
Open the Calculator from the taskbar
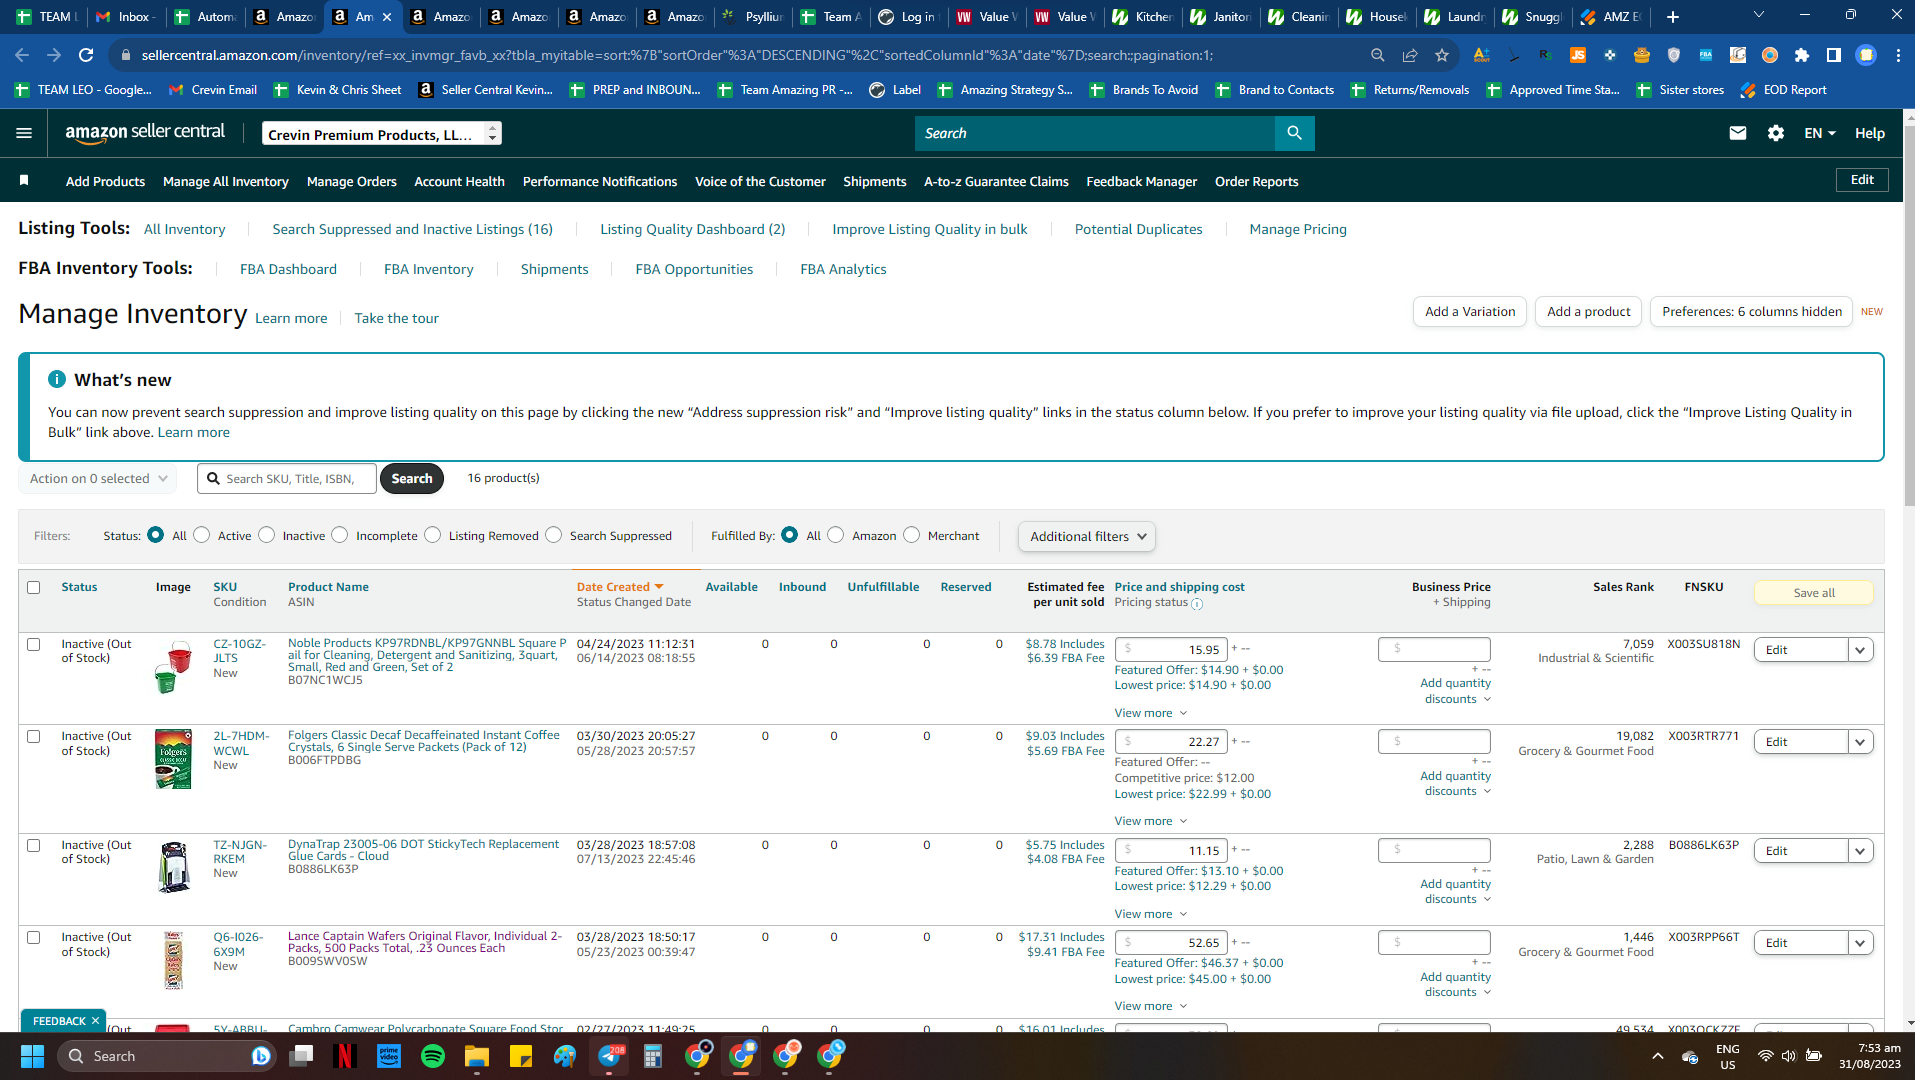[x=653, y=1056]
